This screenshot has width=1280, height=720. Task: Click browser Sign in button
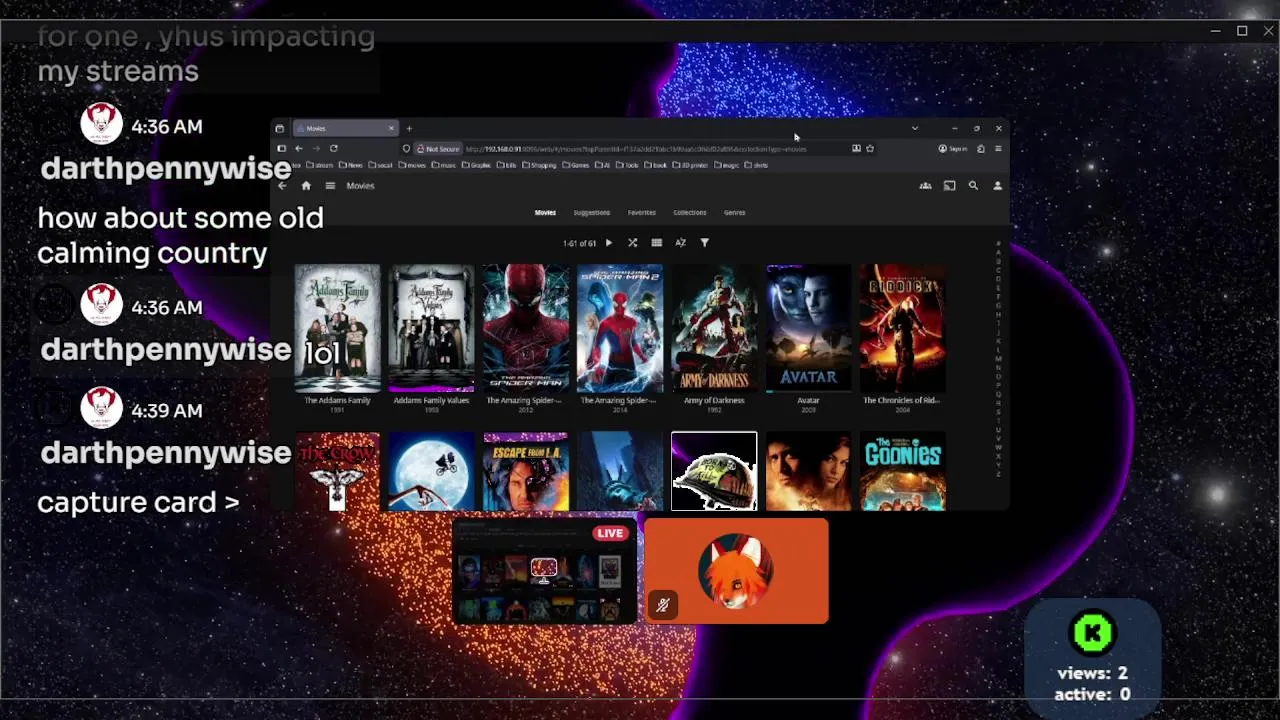pos(952,148)
